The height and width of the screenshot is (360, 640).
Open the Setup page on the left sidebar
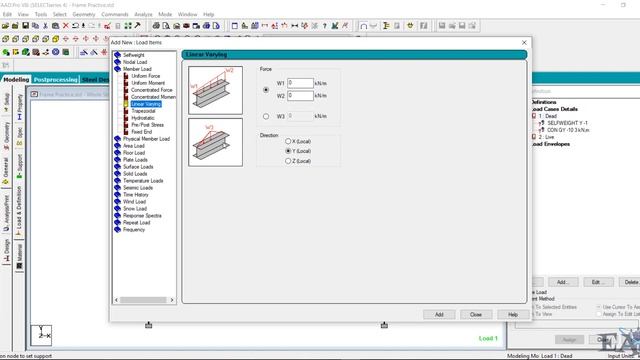[6, 102]
